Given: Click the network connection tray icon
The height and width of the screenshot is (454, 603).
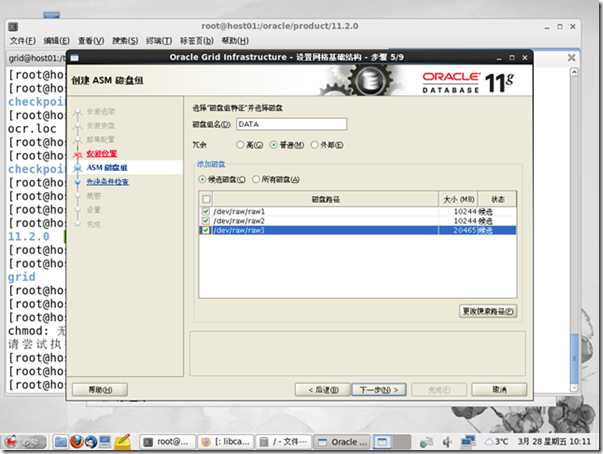Looking at the screenshot, I should tap(426, 442).
